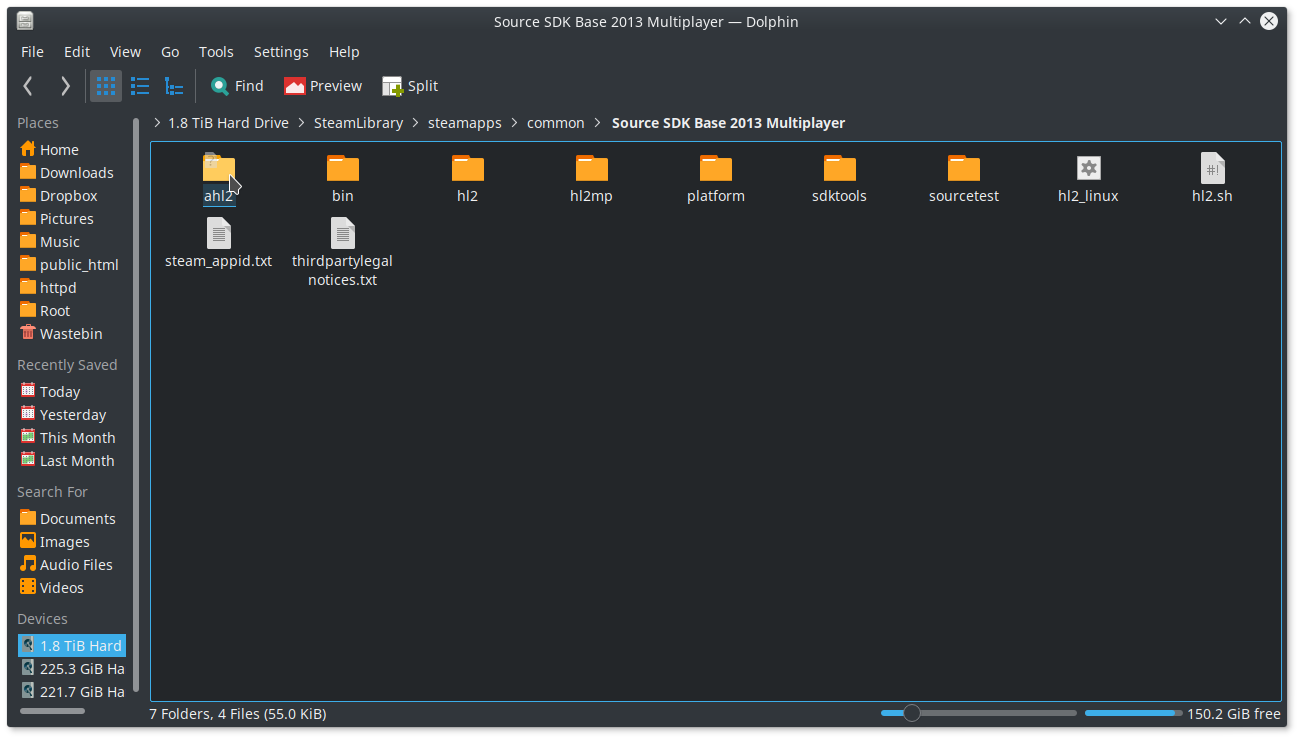Select the 1.8 TiB Hard drive device
Image resolution: width=1300 pixels, height=740 pixels.
click(x=72, y=646)
